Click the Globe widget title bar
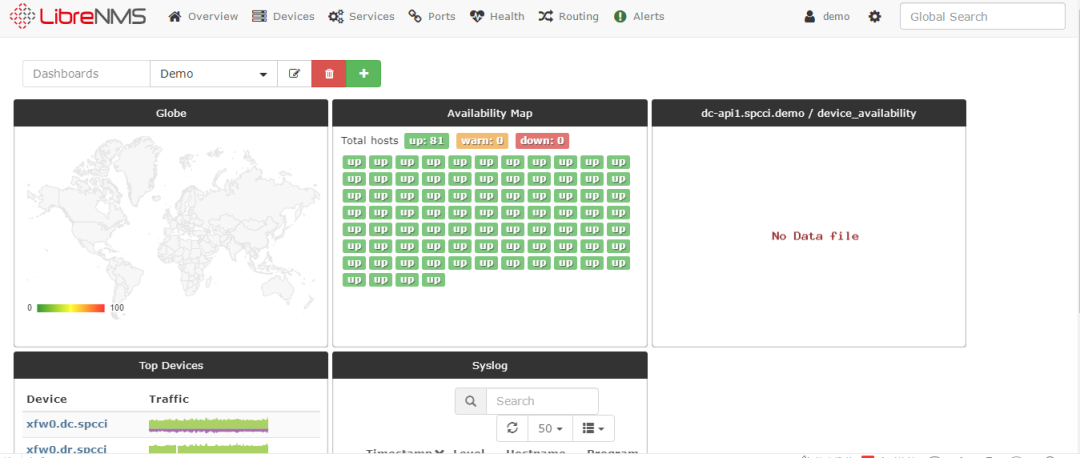1080x458 pixels. tap(171, 113)
